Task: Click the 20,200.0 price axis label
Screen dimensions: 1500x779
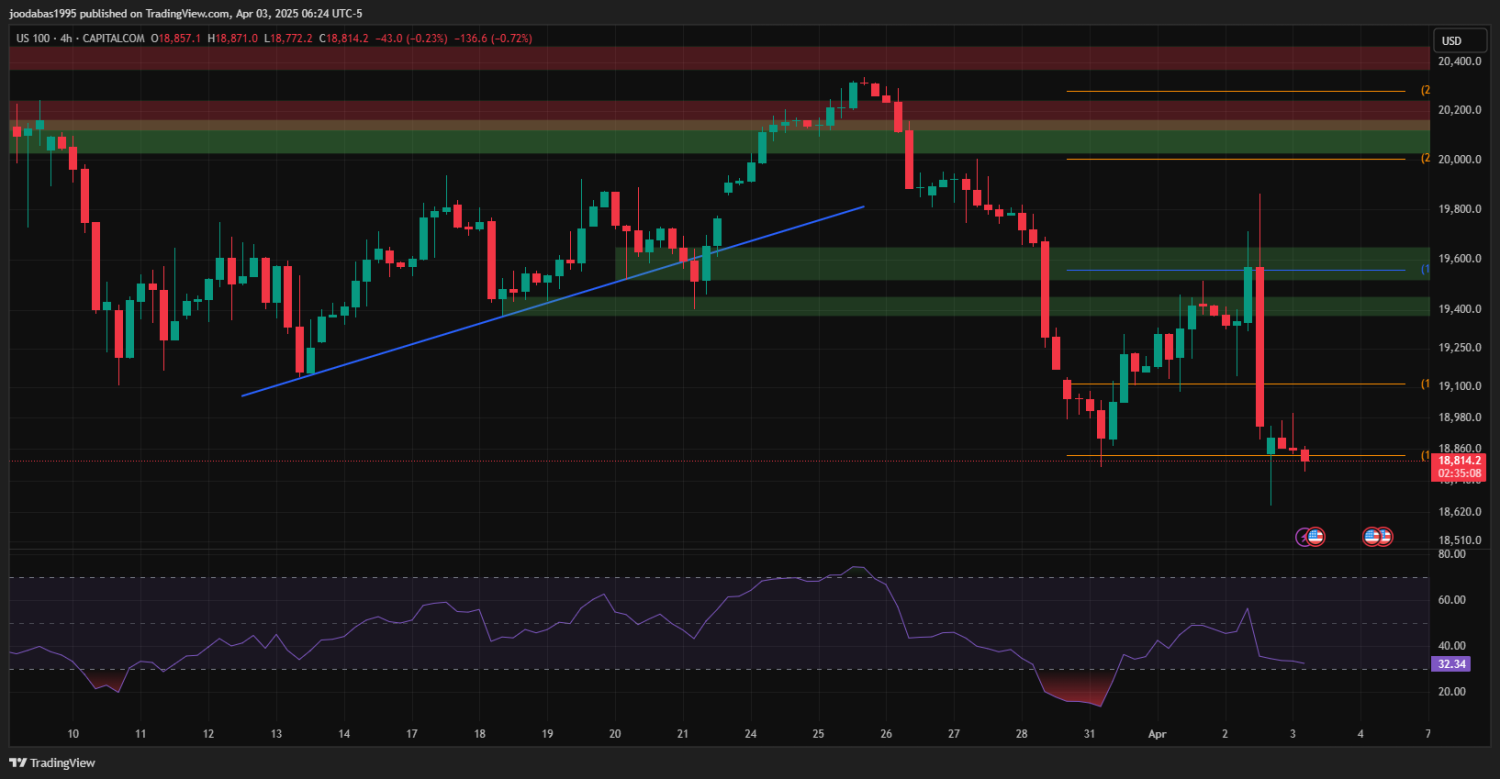Action: point(1458,110)
